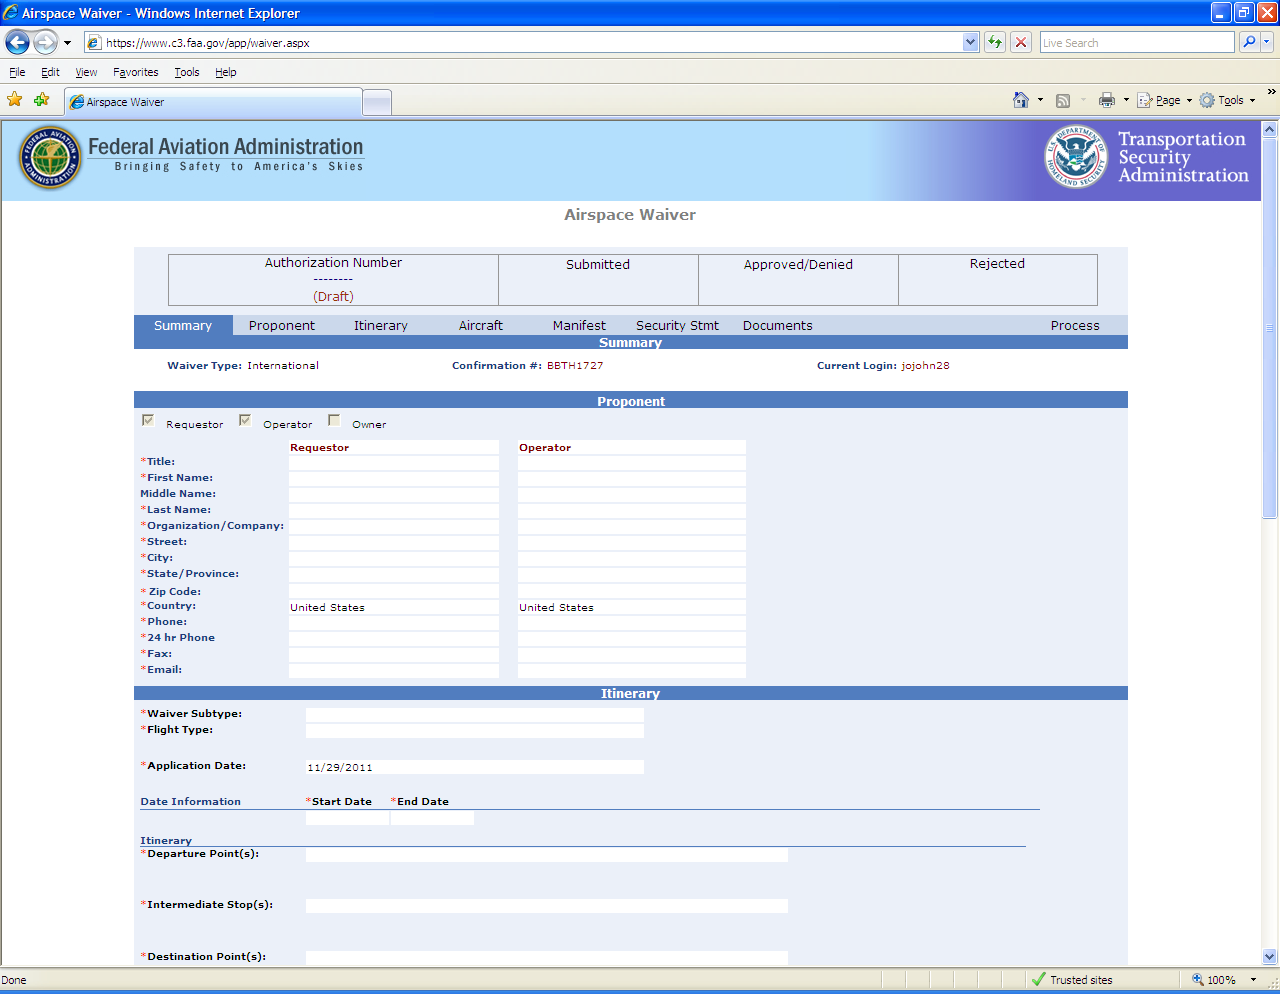
Task: Click the Operator Email field
Action: click(632, 671)
